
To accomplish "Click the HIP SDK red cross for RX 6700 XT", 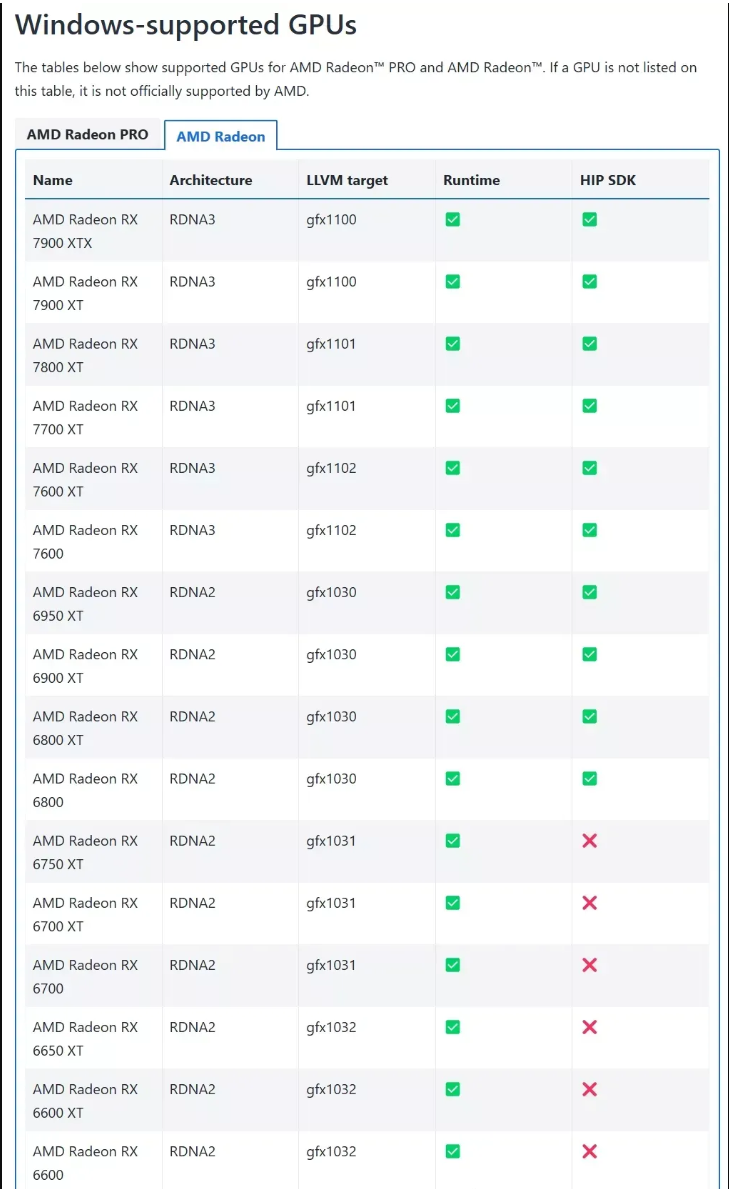I will [589, 903].
